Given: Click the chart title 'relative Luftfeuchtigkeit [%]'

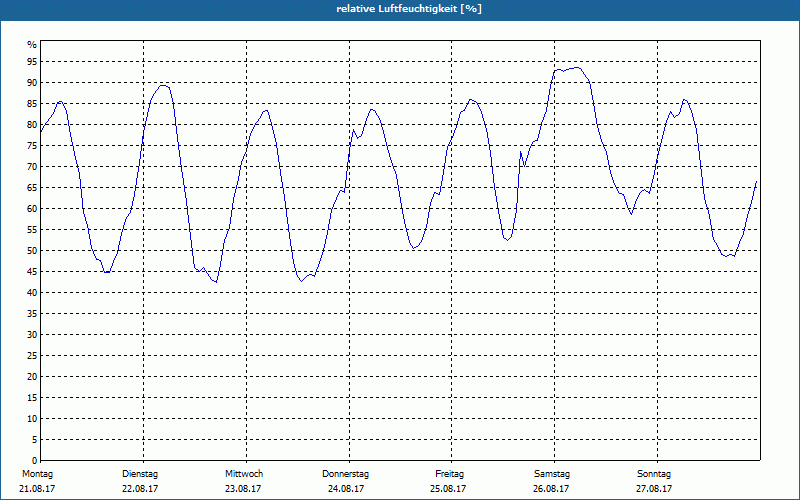Looking at the screenshot, I should [x=409, y=9].
